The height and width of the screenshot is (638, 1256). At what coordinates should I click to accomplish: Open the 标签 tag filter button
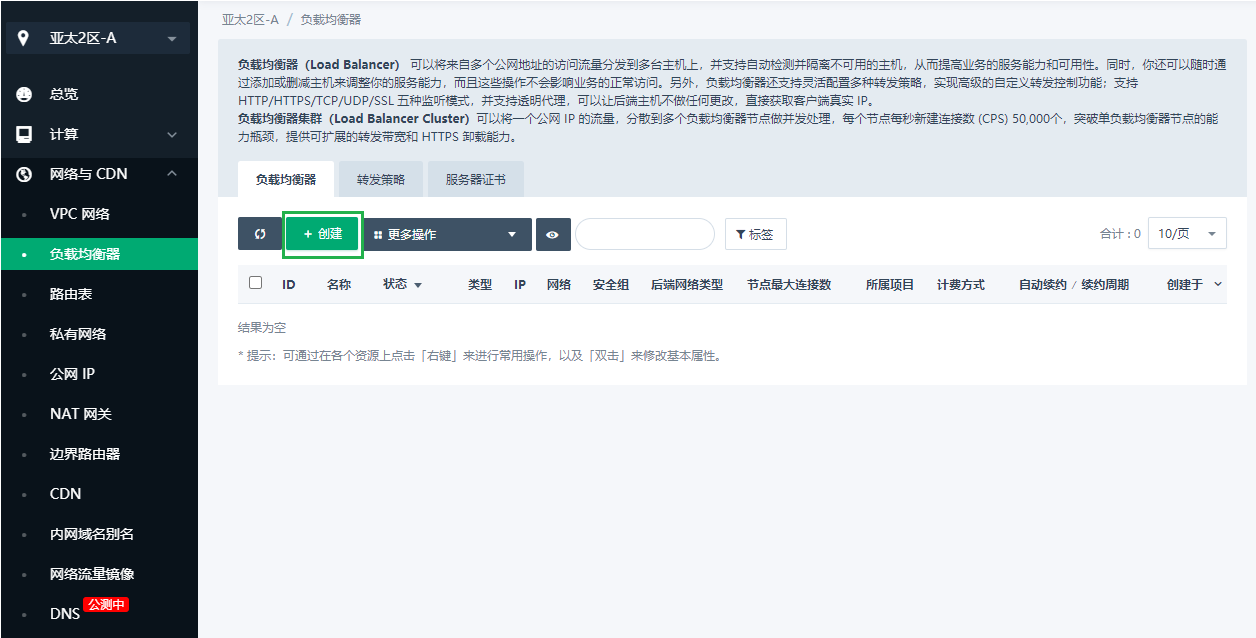pyautogui.click(x=755, y=234)
